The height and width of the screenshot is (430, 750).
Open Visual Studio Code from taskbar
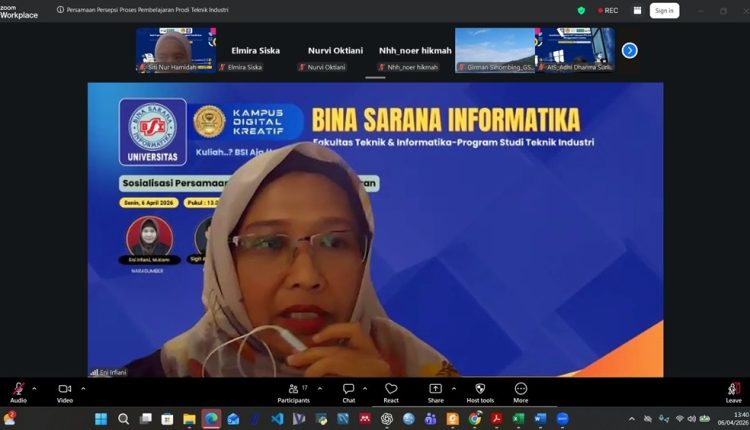277,419
